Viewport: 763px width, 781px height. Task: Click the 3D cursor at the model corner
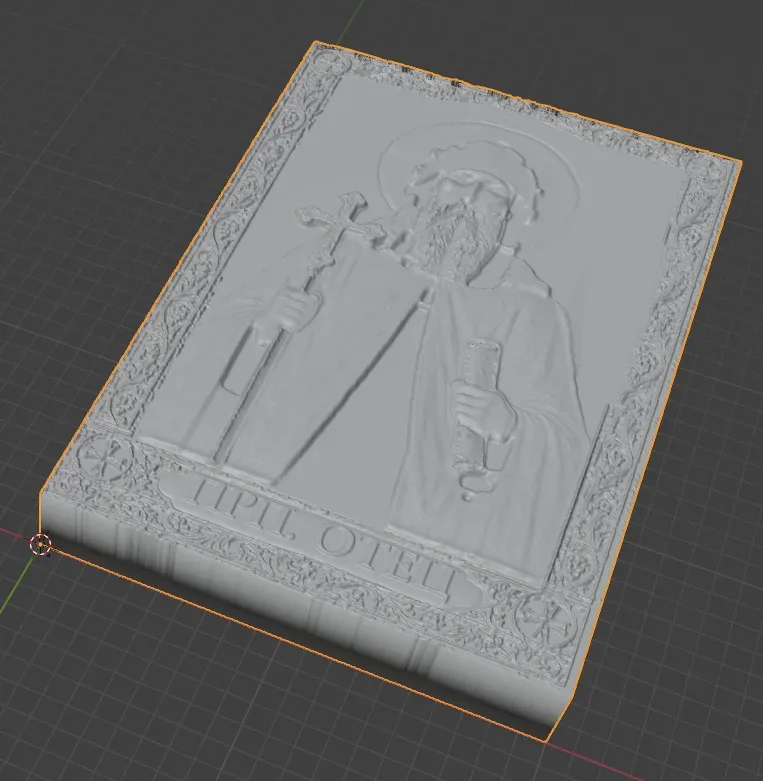(40, 544)
